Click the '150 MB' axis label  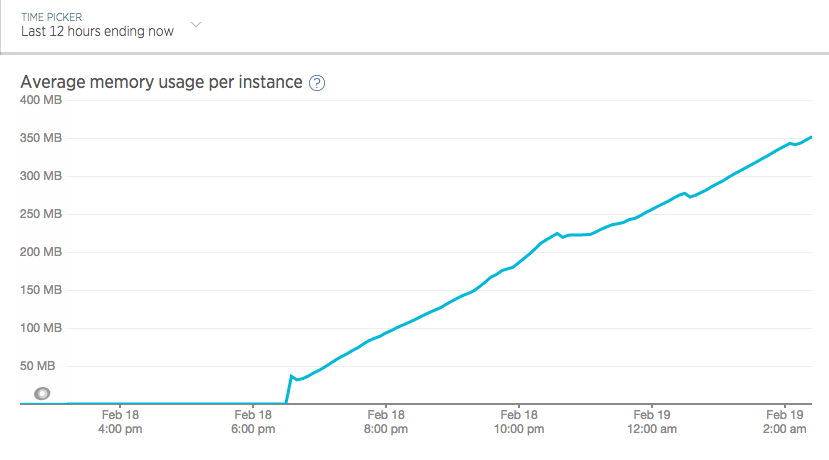click(x=41, y=290)
